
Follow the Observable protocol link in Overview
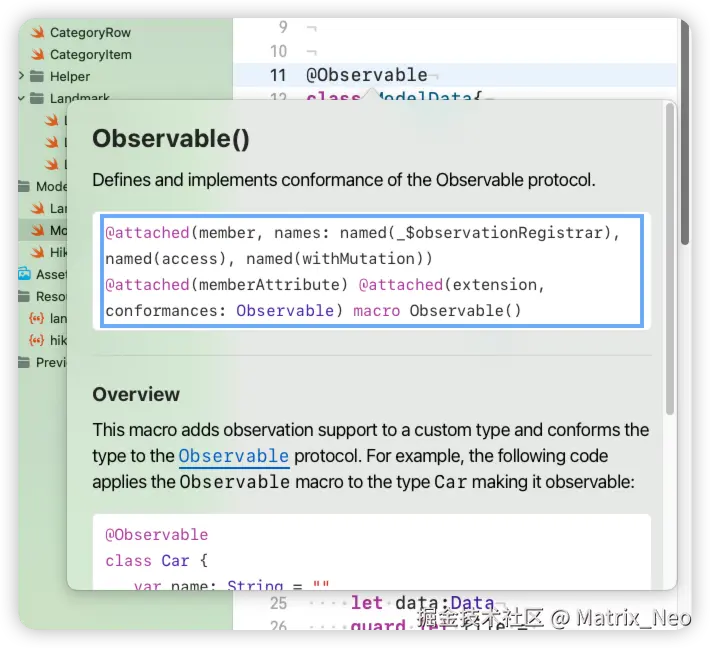234,456
